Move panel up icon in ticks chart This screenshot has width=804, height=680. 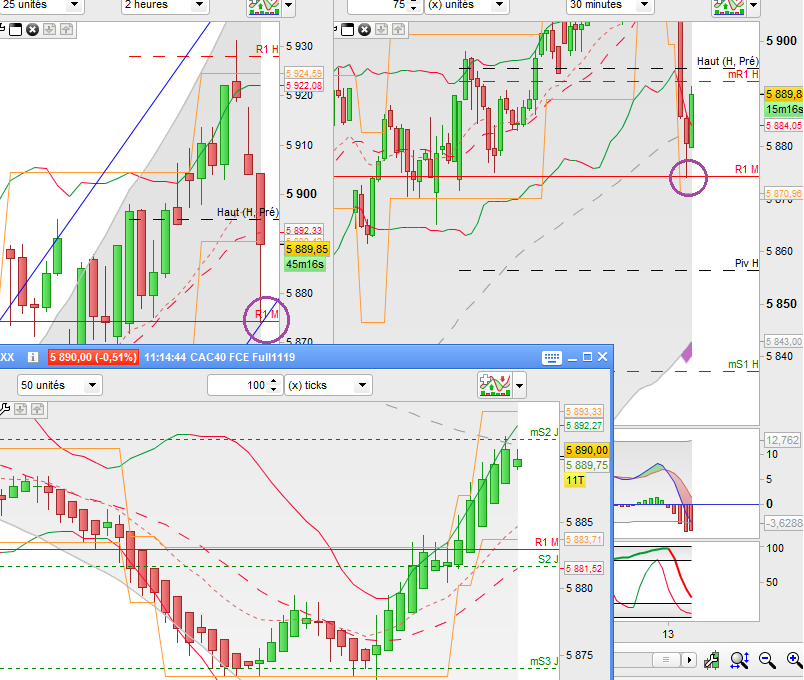tap(37, 409)
